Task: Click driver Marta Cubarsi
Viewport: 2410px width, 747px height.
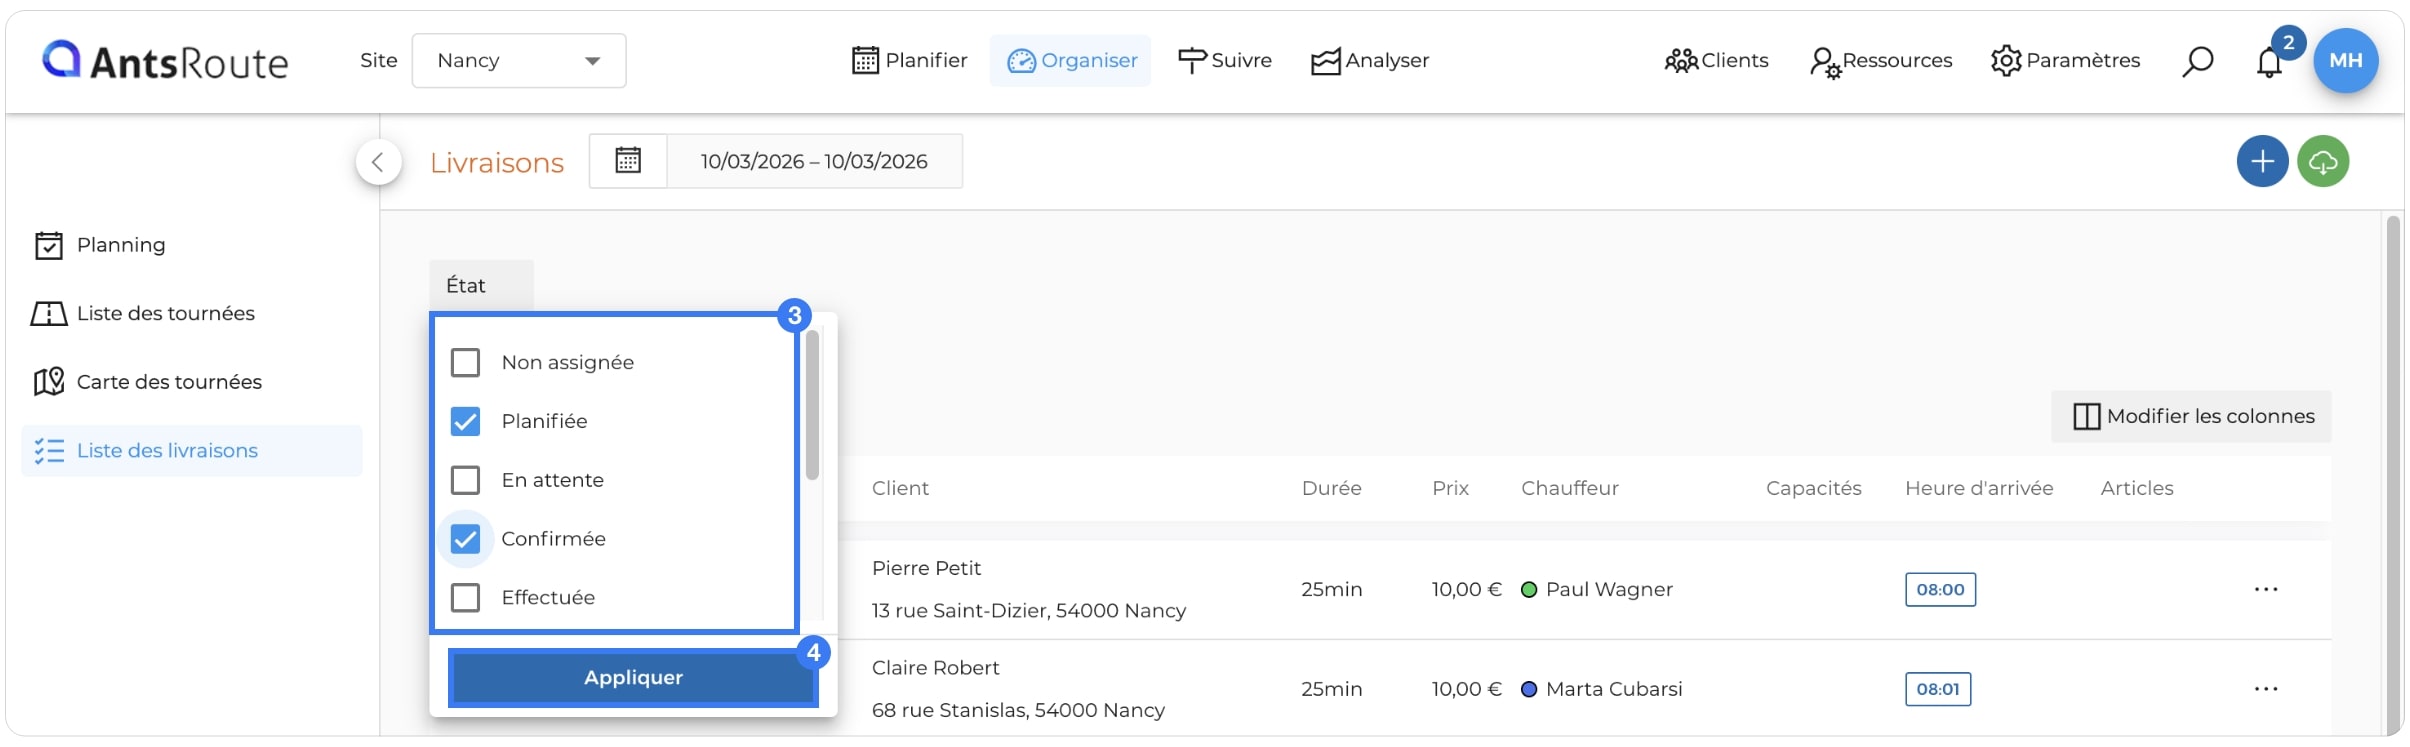Action: [x=1614, y=689]
